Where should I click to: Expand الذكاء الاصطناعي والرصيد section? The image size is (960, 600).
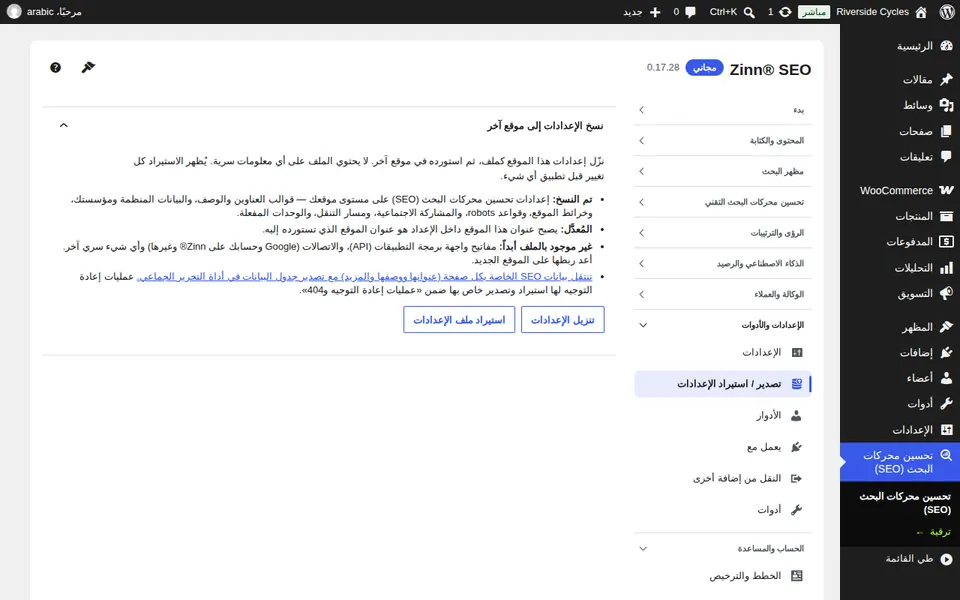click(x=723, y=263)
